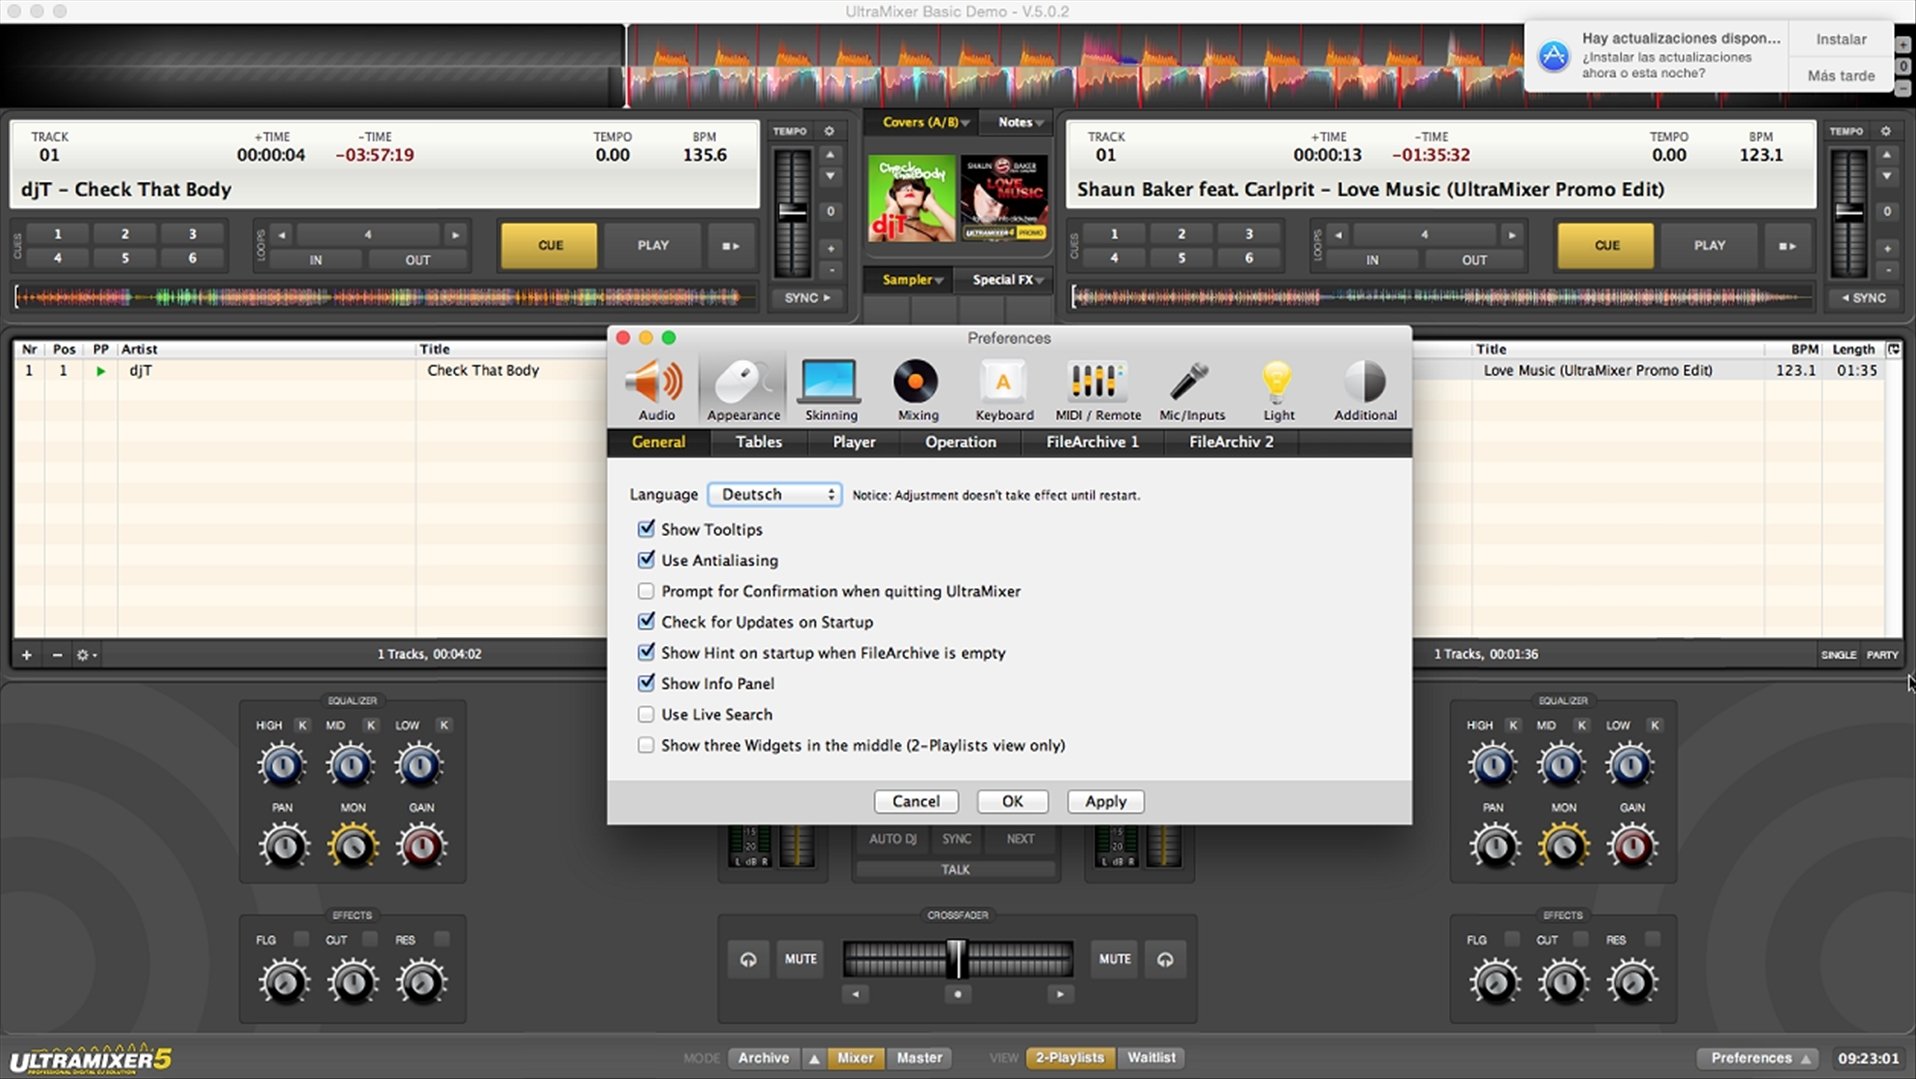The width and height of the screenshot is (1916, 1079).
Task: Open the Additional preferences section
Action: point(1365,391)
